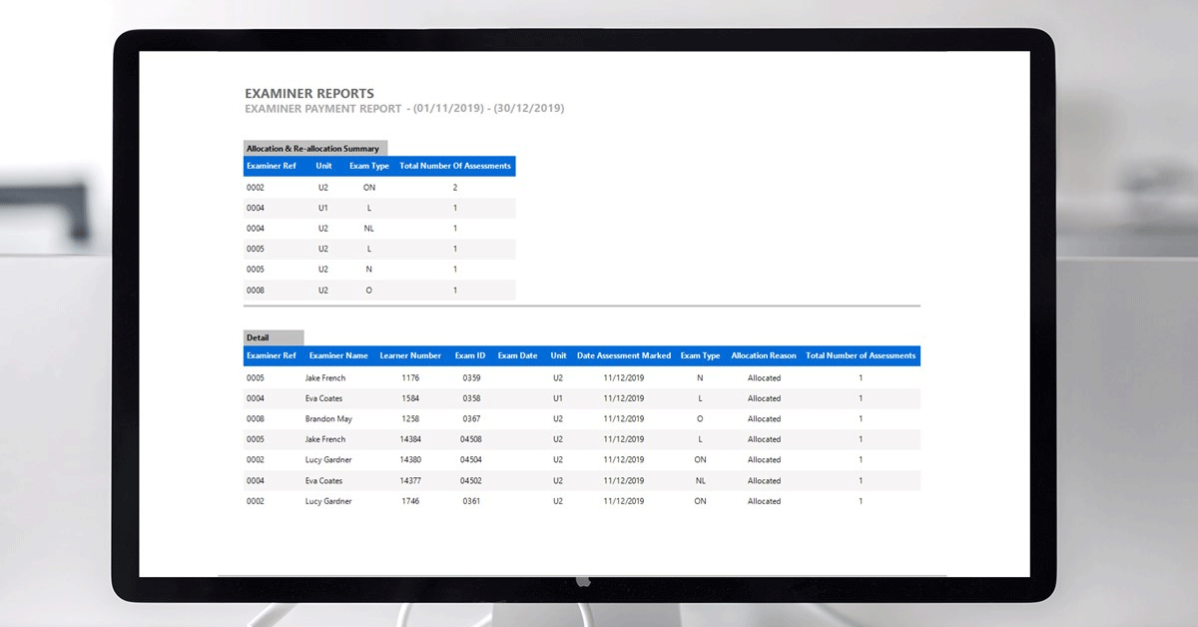Viewport: 1198px width, 627px height.
Task: Click learner number 1746 in last row
Action: pyautogui.click(x=410, y=501)
